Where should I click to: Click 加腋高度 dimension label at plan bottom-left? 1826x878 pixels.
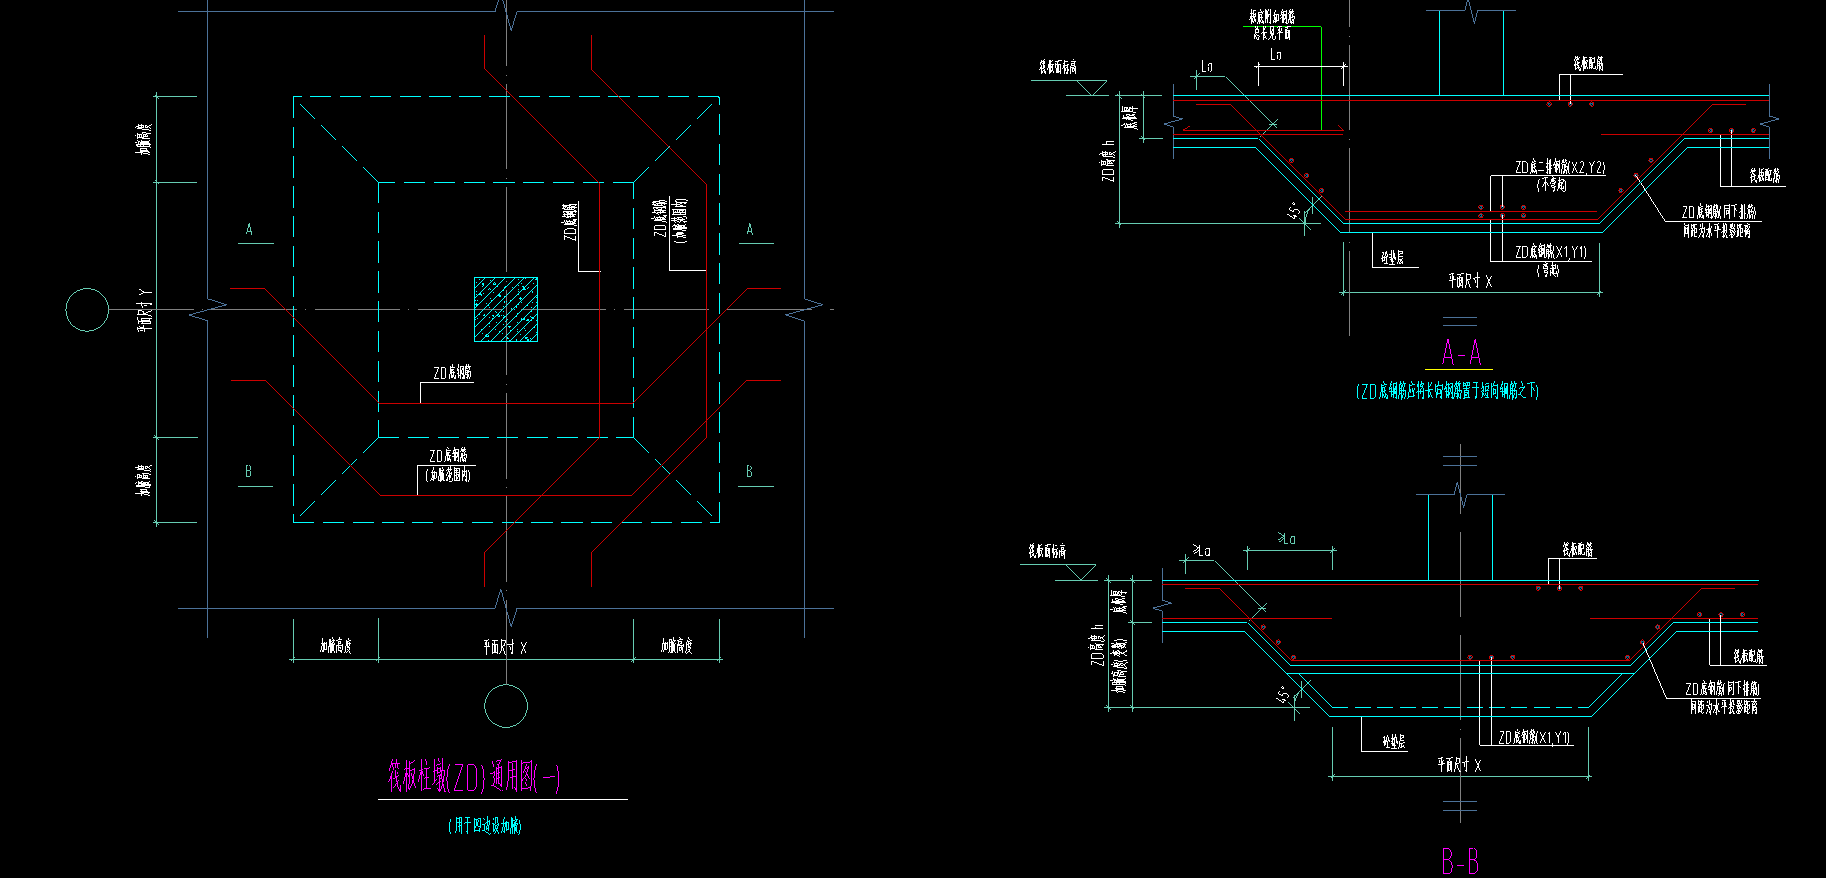[x=336, y=646]
